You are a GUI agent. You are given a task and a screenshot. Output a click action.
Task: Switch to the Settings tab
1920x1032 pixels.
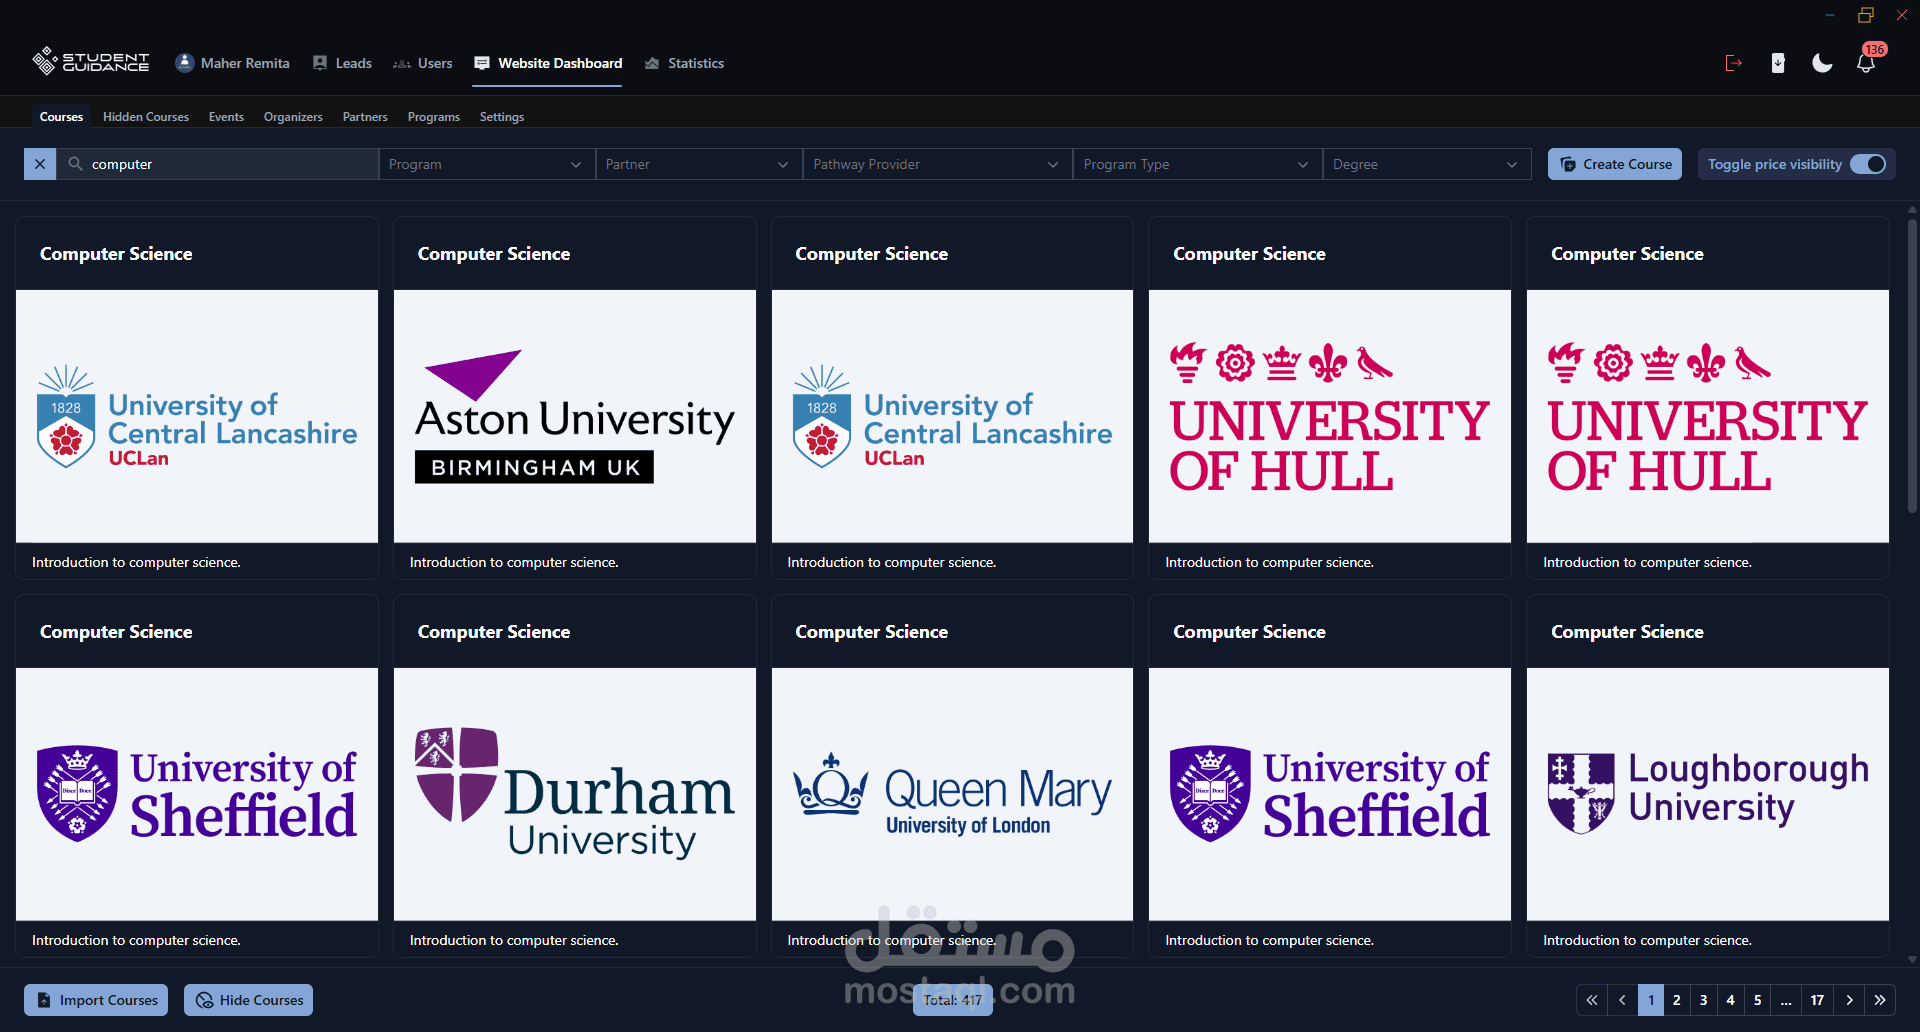(x=502, y=117)
